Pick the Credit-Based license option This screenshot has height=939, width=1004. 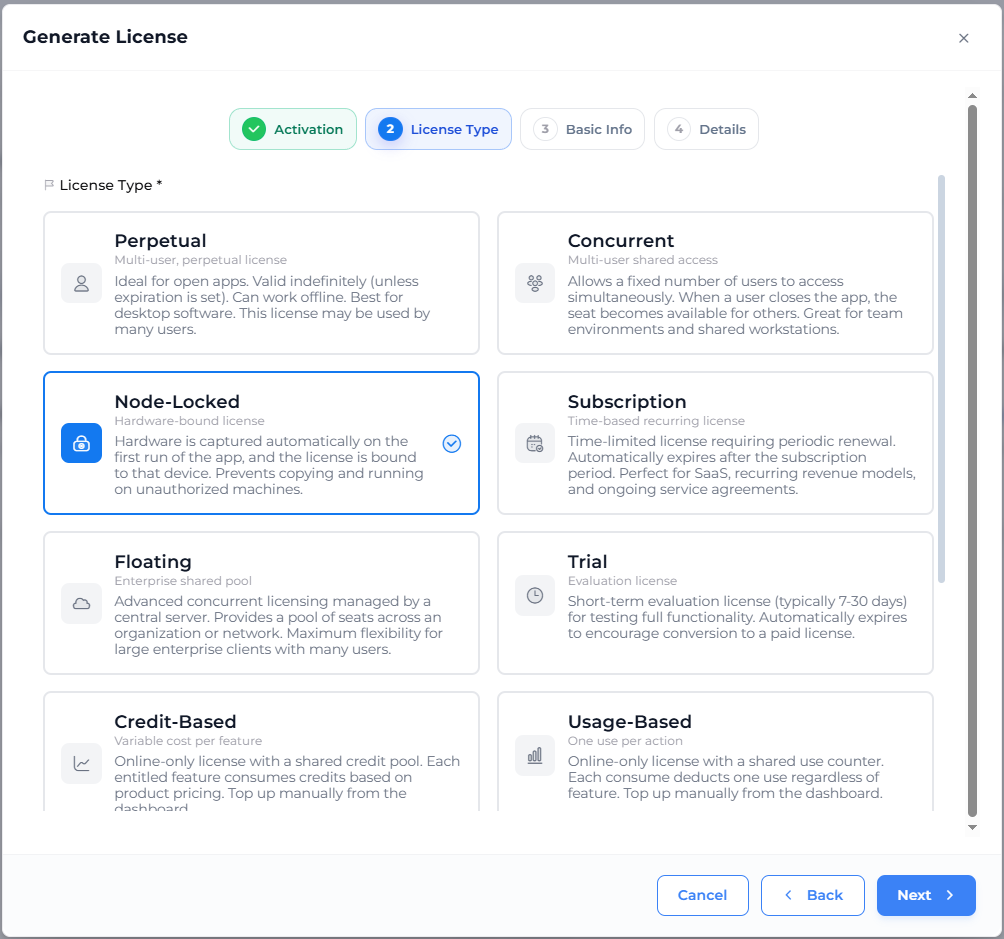point(261,752)
